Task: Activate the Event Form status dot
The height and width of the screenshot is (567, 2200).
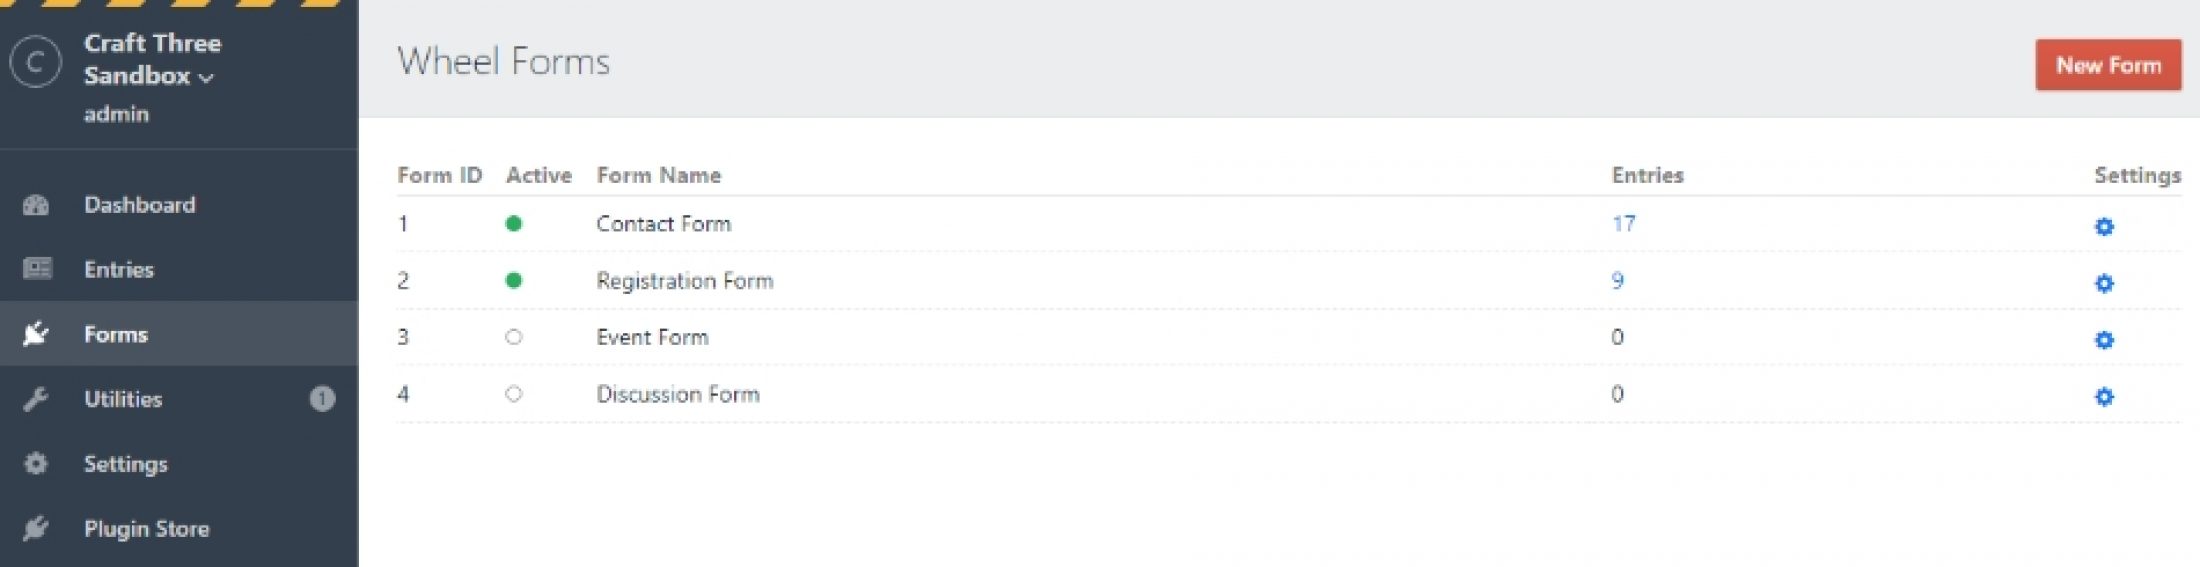Action: tap(514, 337)
